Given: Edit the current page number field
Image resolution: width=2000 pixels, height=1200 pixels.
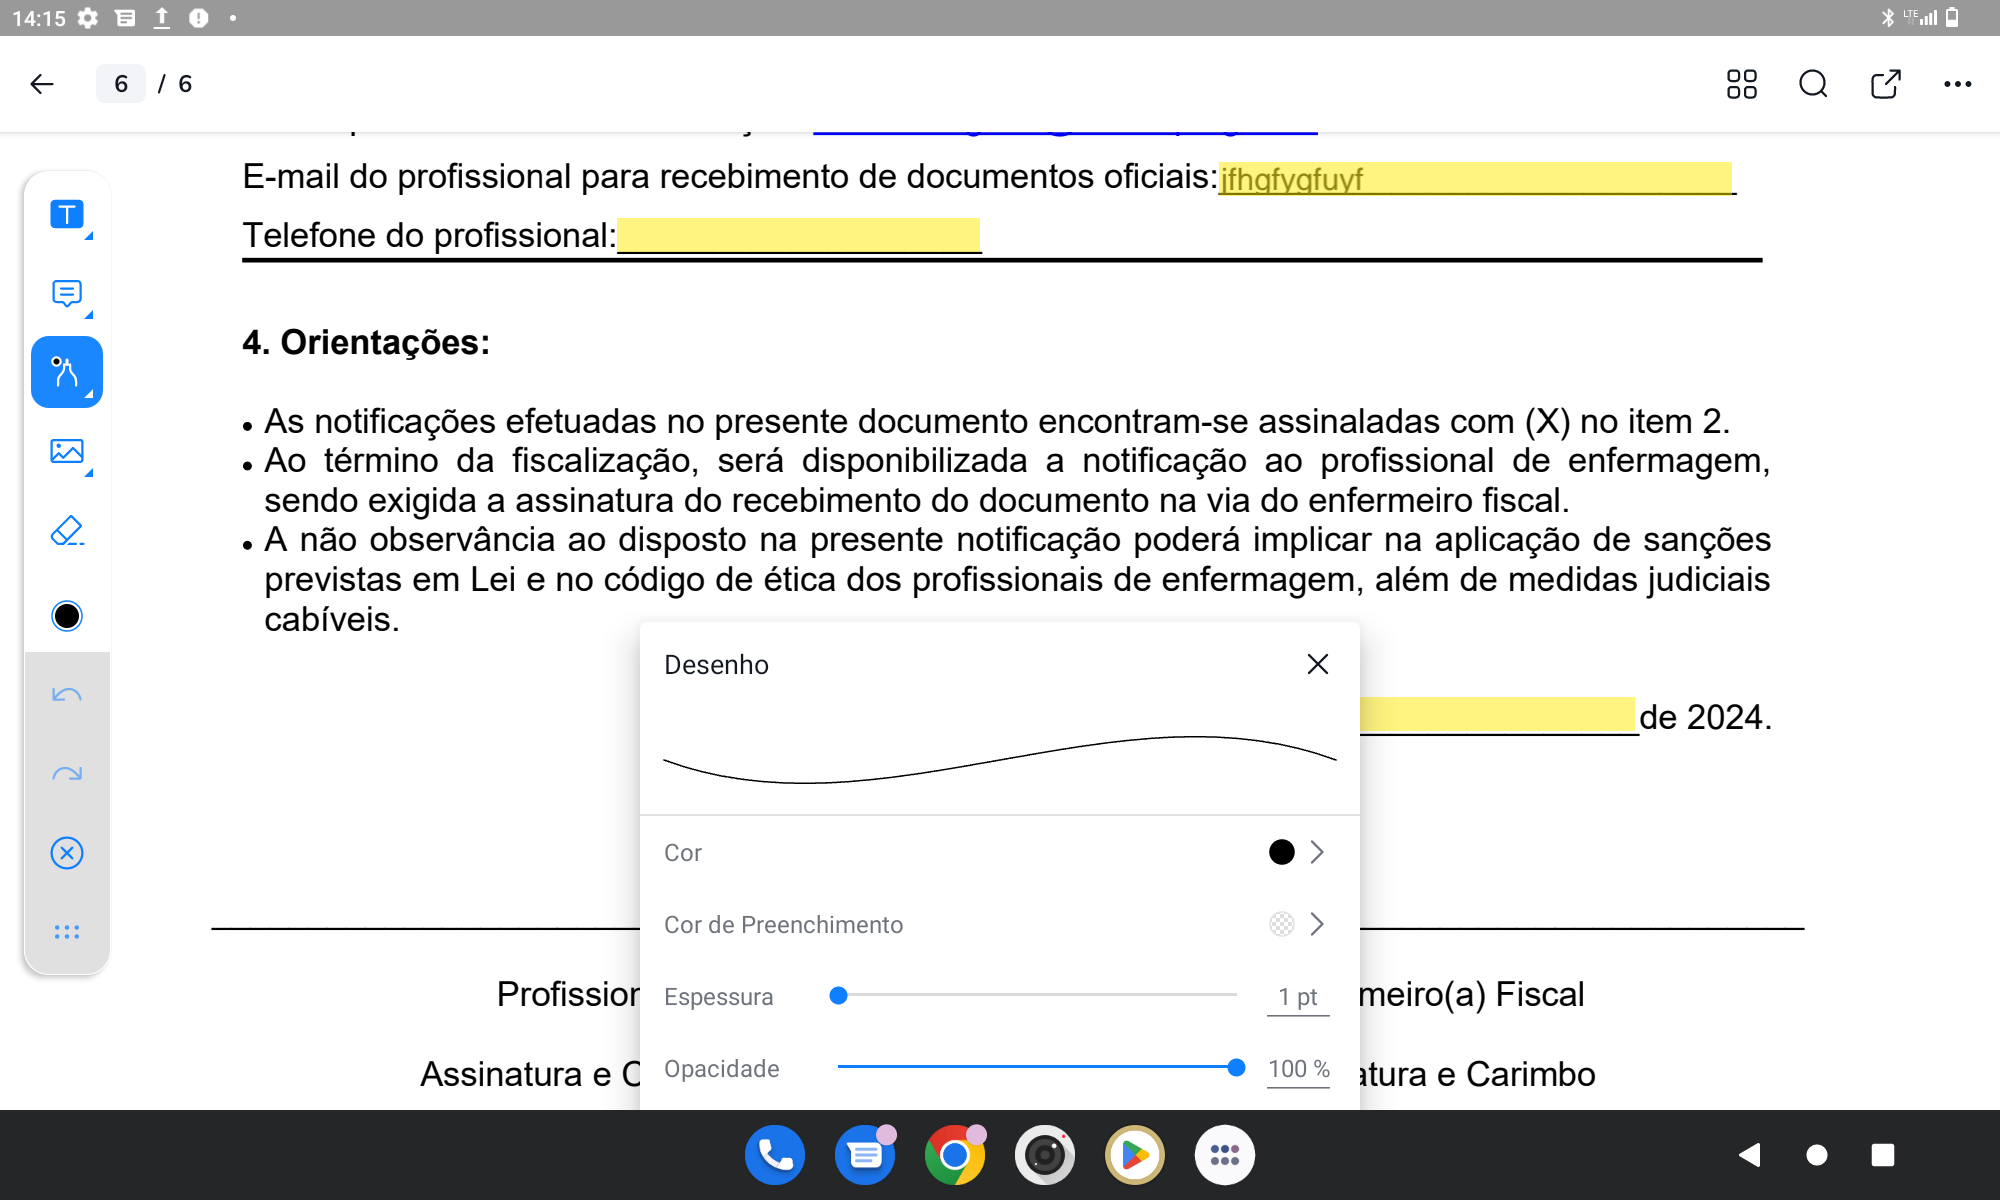Looking at the screenshot, I should (x=121, y=84).
